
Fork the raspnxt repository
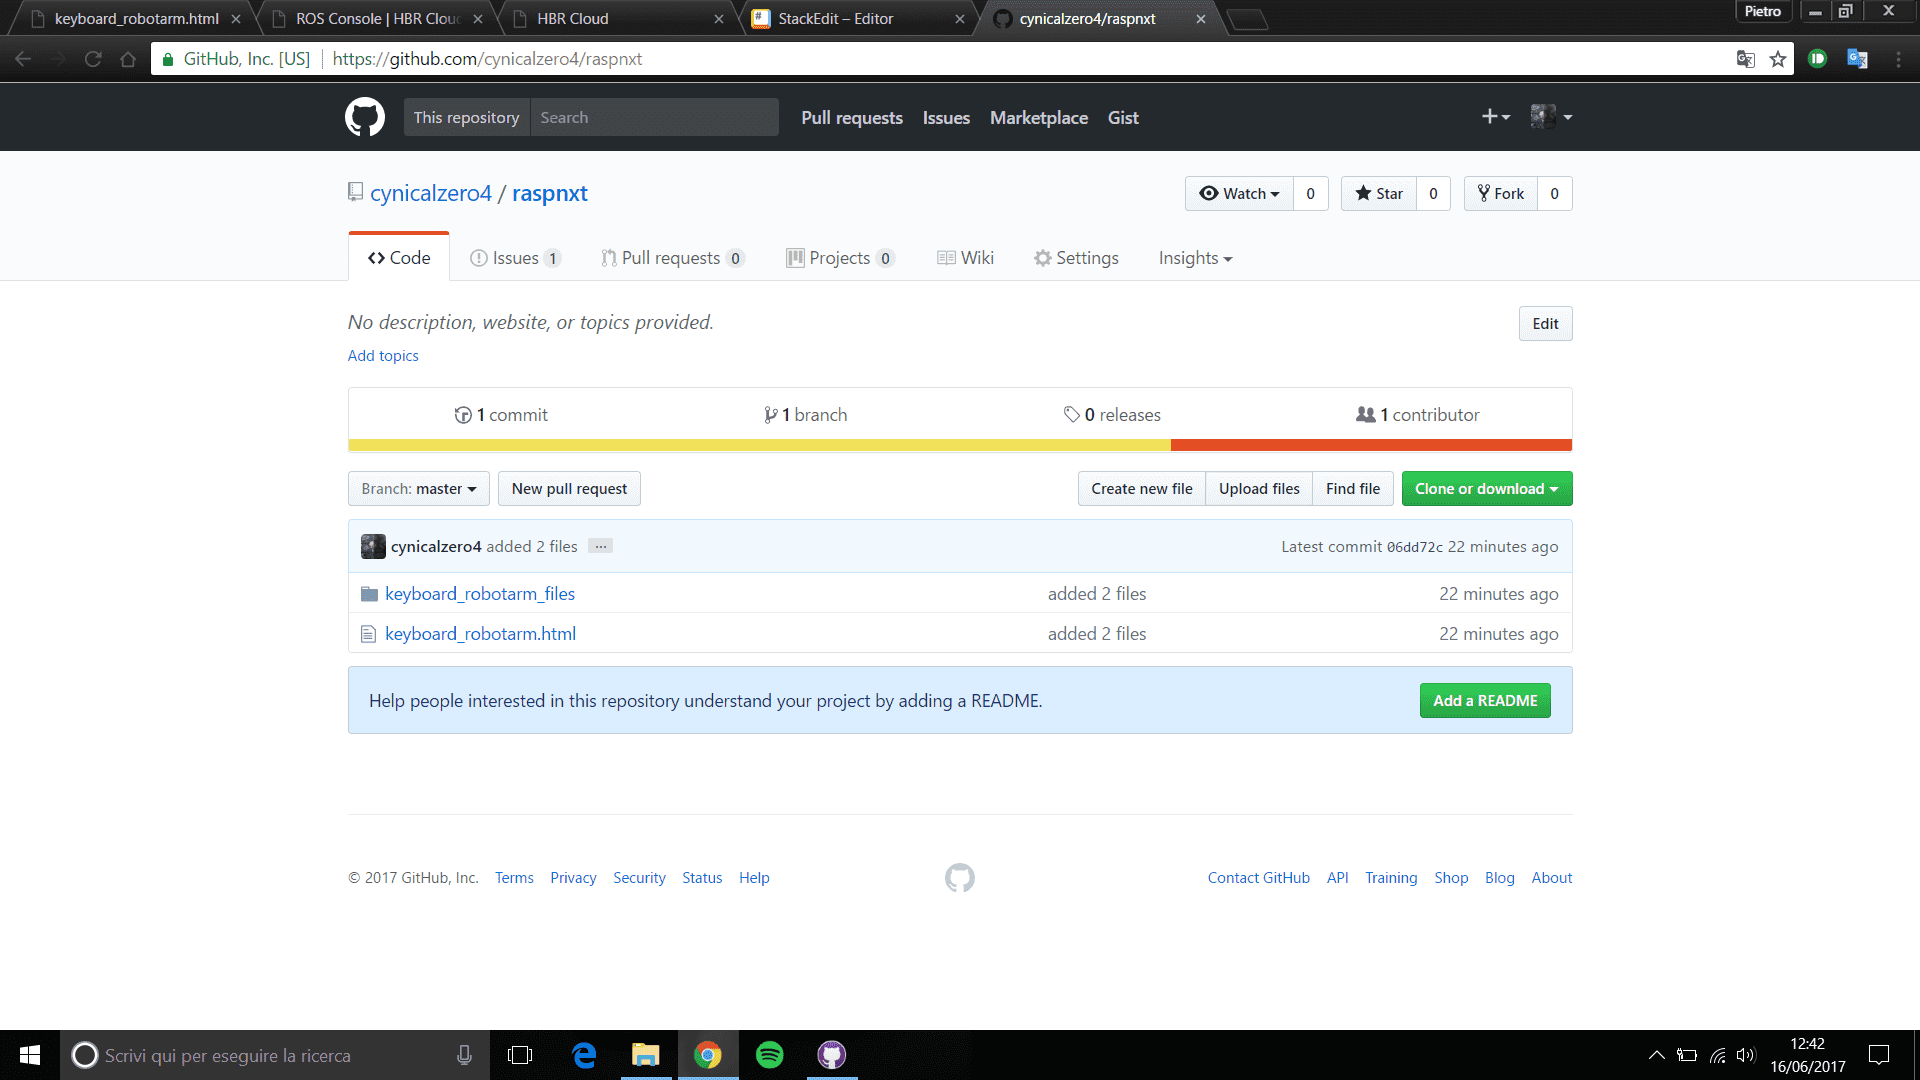point(1501,194)
